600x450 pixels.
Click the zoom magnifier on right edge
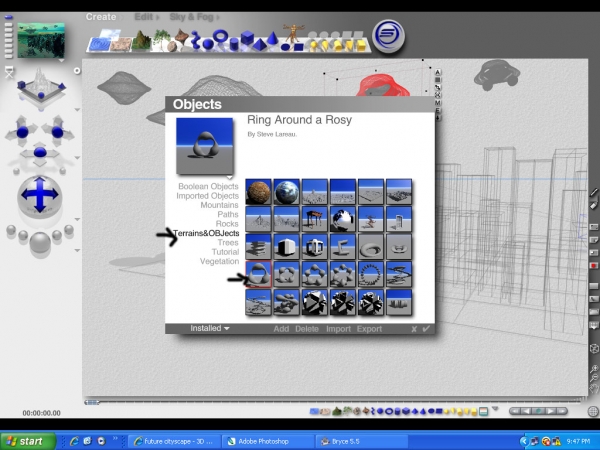(x=593, y=369)
